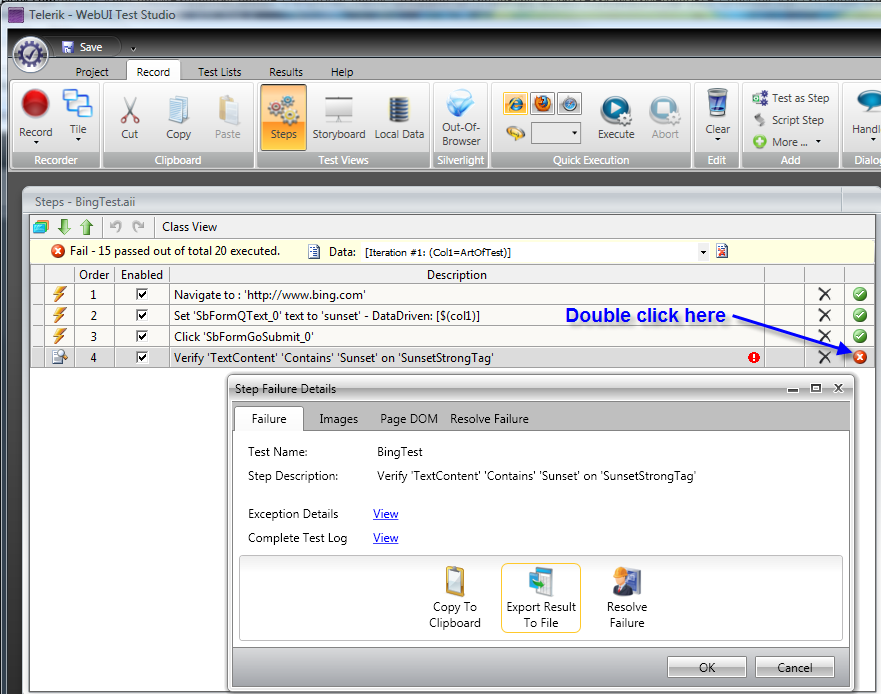The height and width of the screenshot is (694, 881).
Task: View the Exception Details link
Action: pyautogui.click(x=385, y=514)
